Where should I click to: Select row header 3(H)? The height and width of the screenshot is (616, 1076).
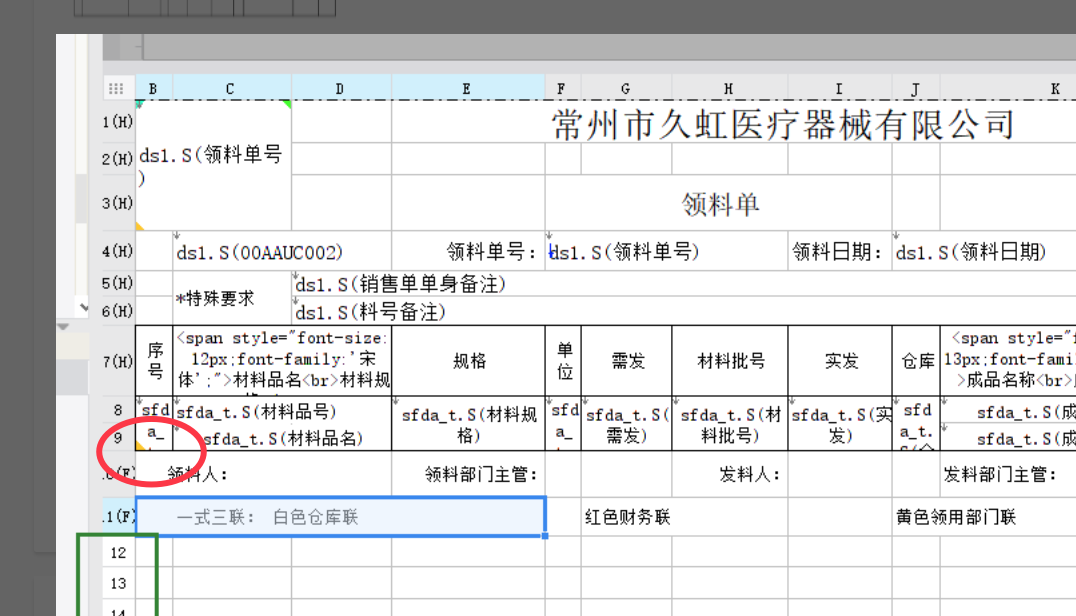click(x=118, y=203)
